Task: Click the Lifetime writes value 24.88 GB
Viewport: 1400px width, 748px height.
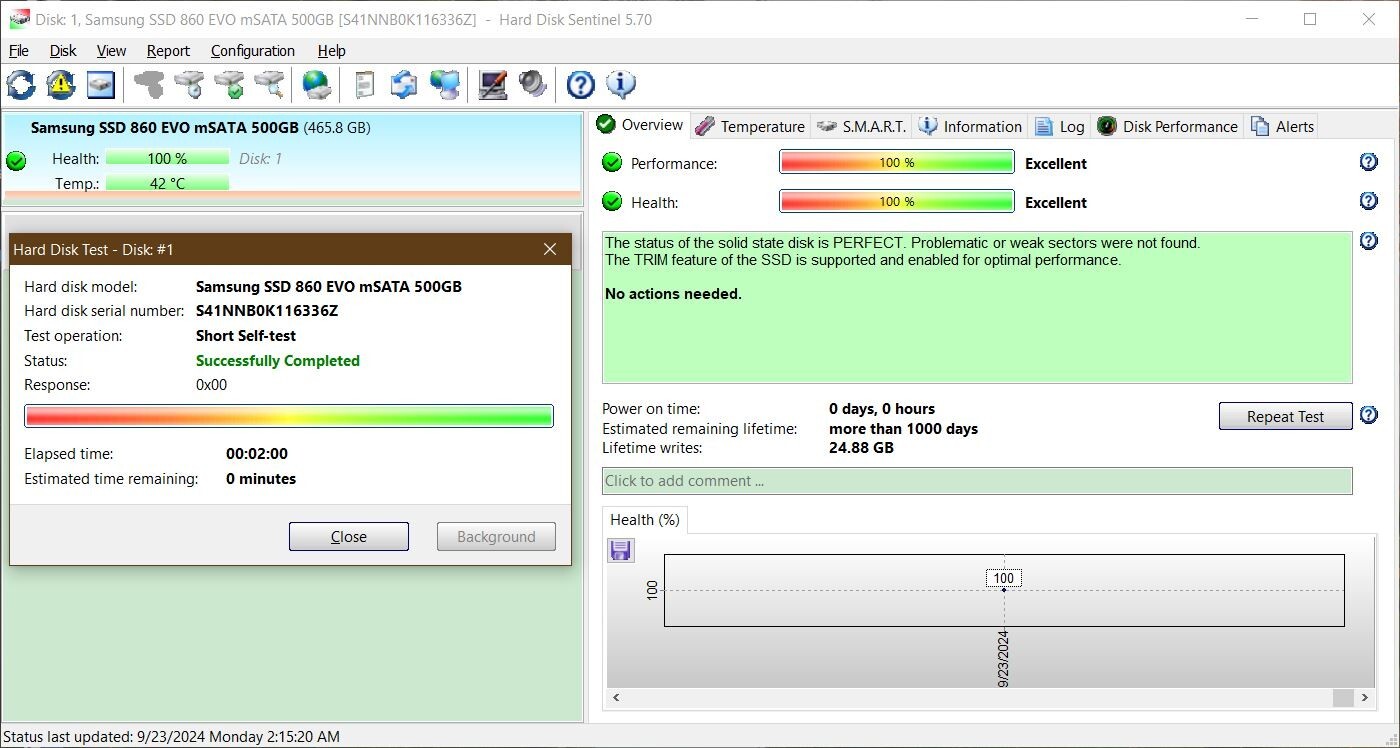Action: coord(861,448)
